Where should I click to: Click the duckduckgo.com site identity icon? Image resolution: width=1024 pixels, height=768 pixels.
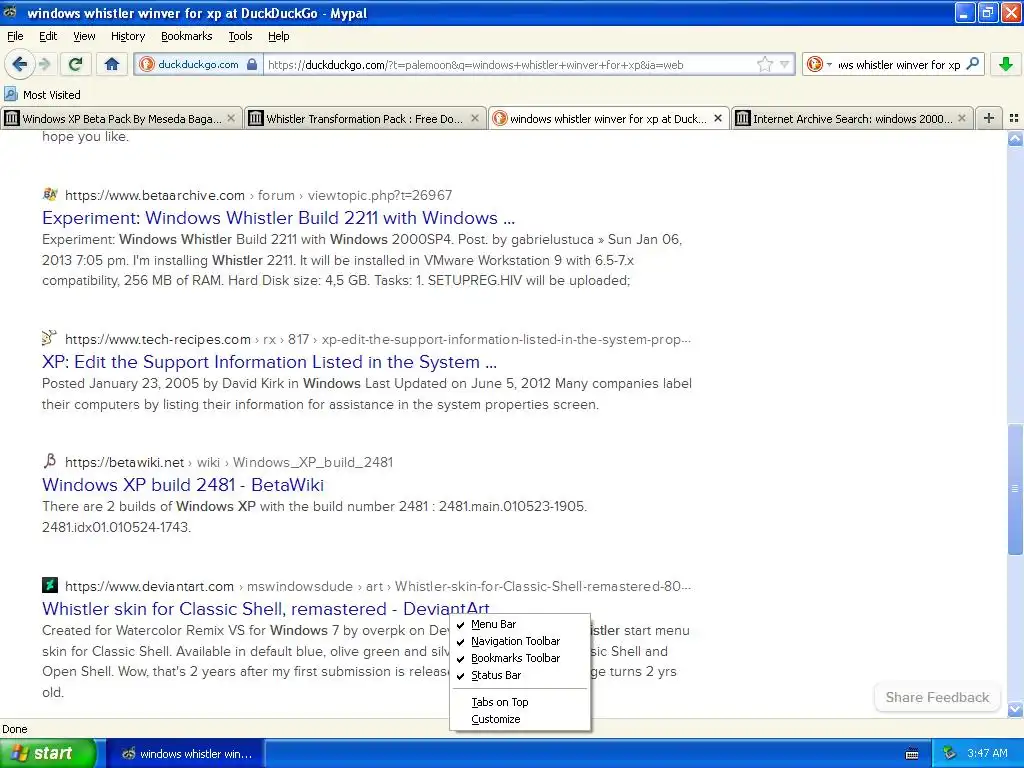click(147, 64)
